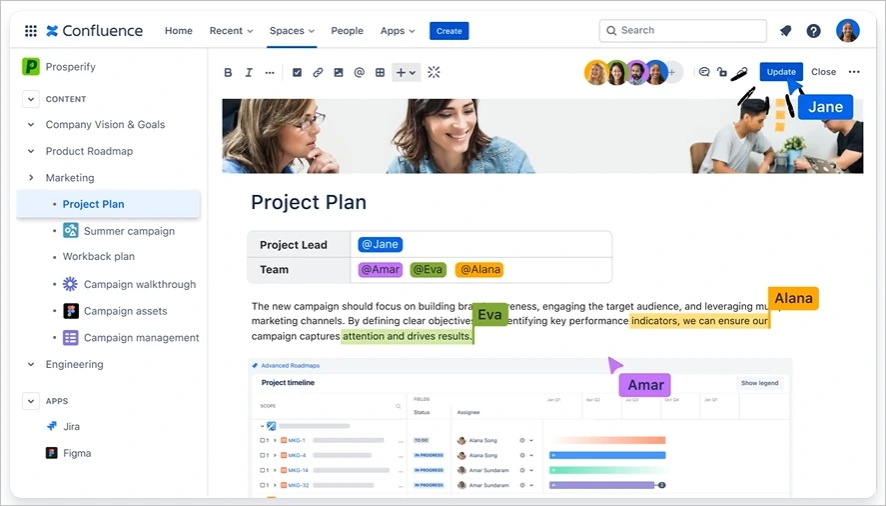886x506 pixels.
Task: Click the Prosperify space icon
Action: [31, 67]
